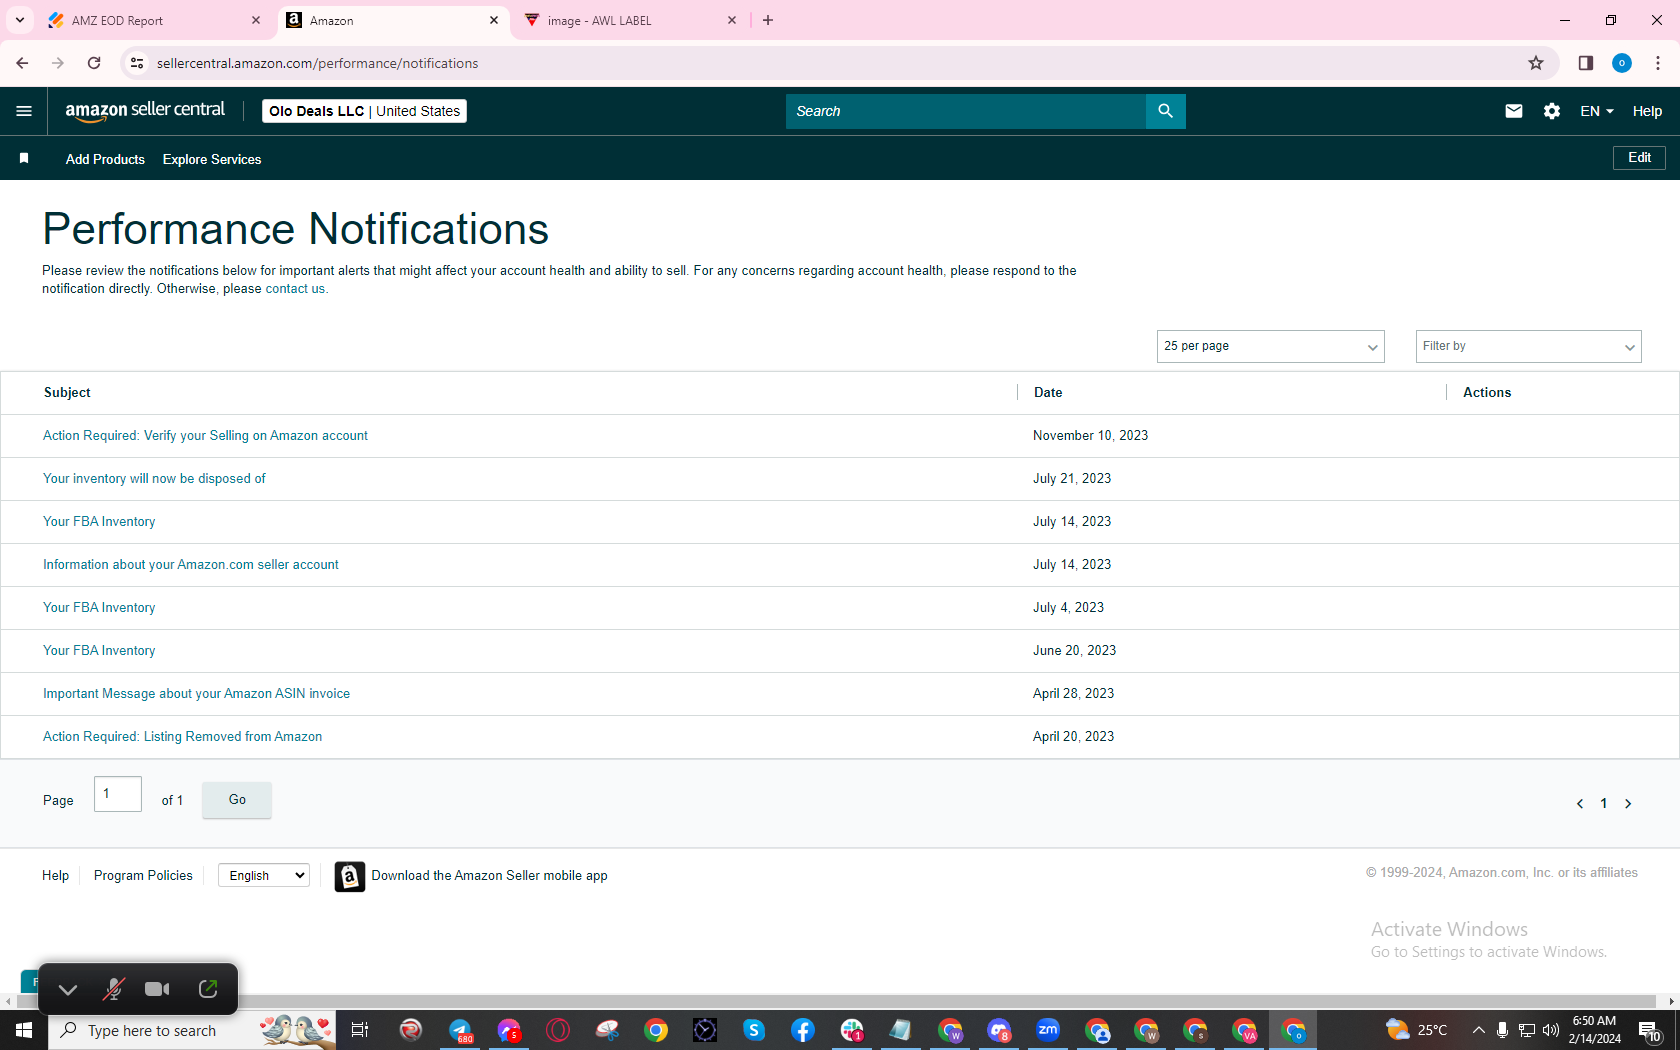Open Task View on the taskbar

(x=360, y=1030)
